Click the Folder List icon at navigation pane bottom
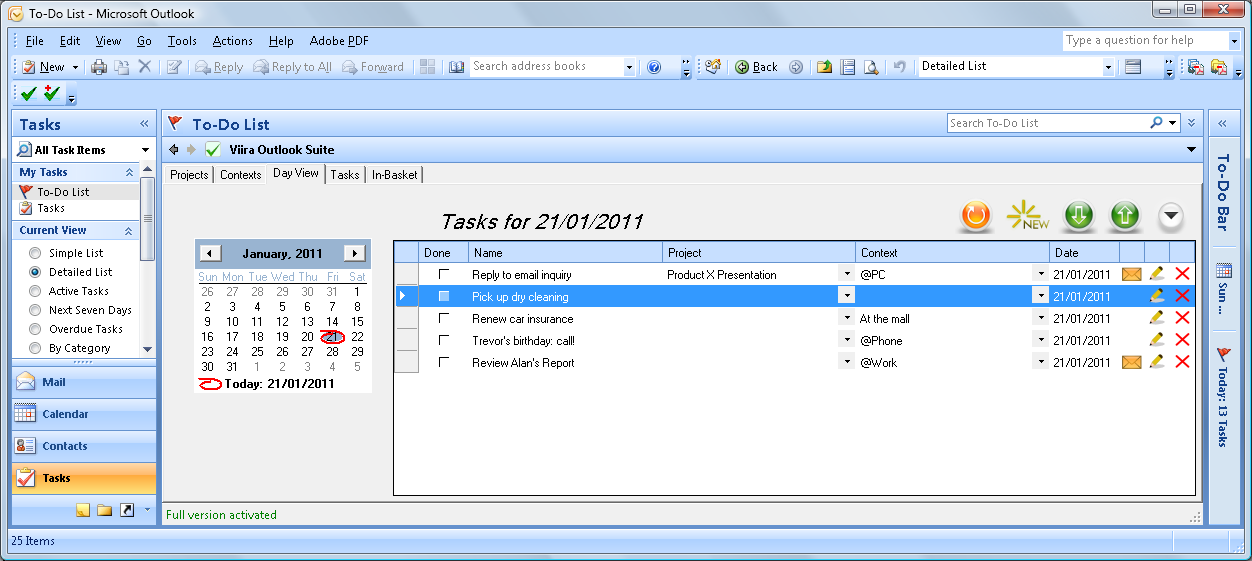Screen dimensions: 1252x561 coord(105,510)
